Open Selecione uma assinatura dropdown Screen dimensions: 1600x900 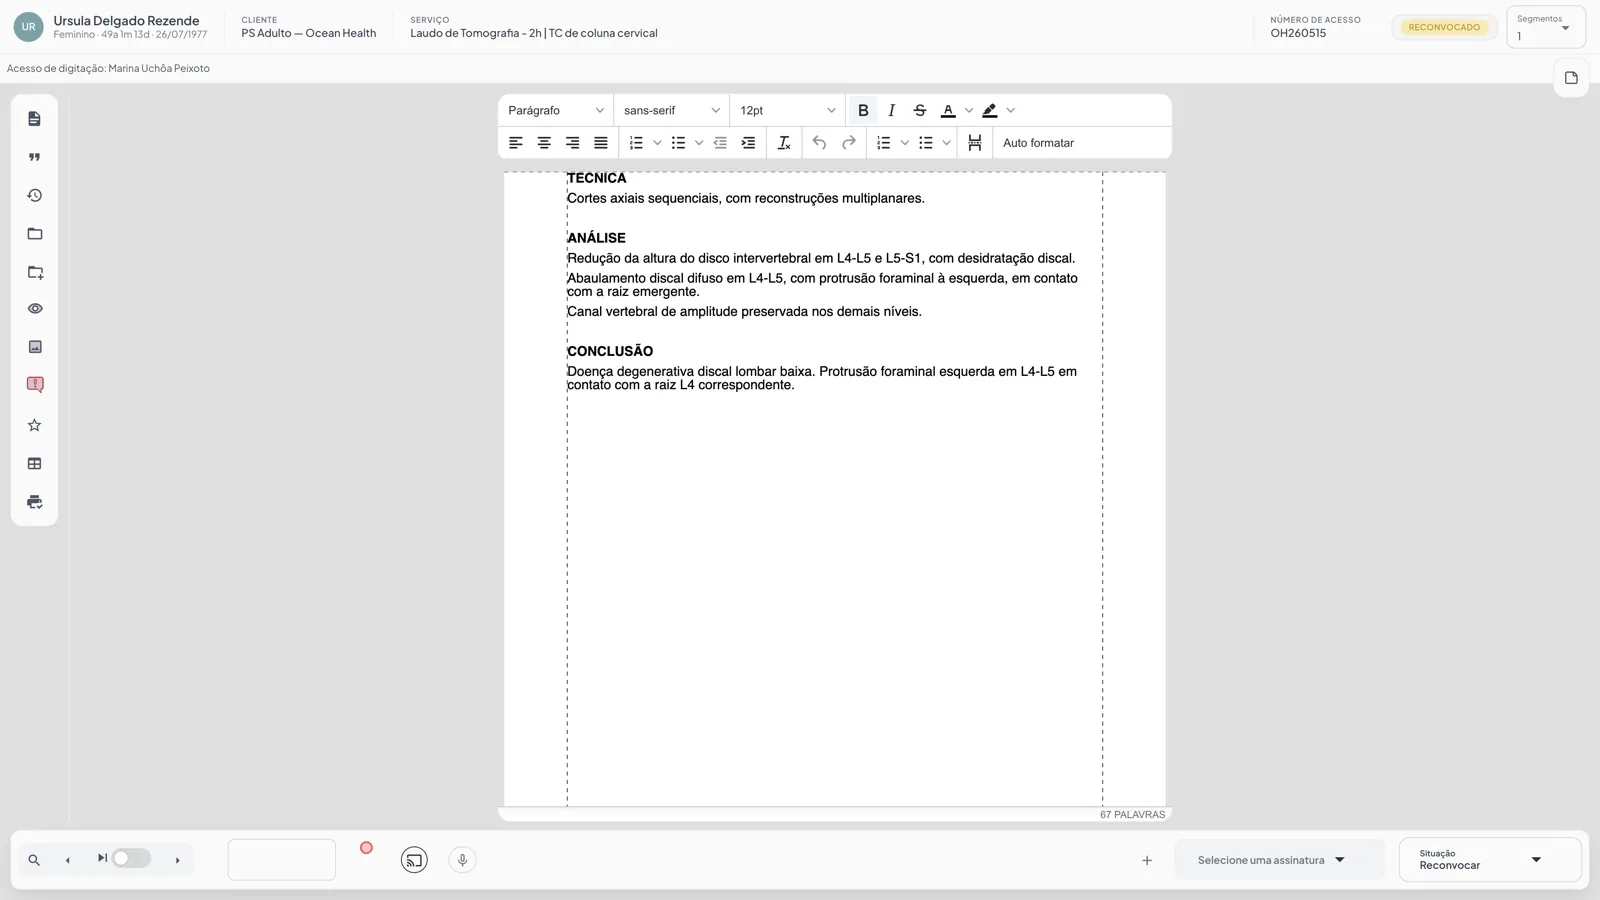(x=1279, y=860)
